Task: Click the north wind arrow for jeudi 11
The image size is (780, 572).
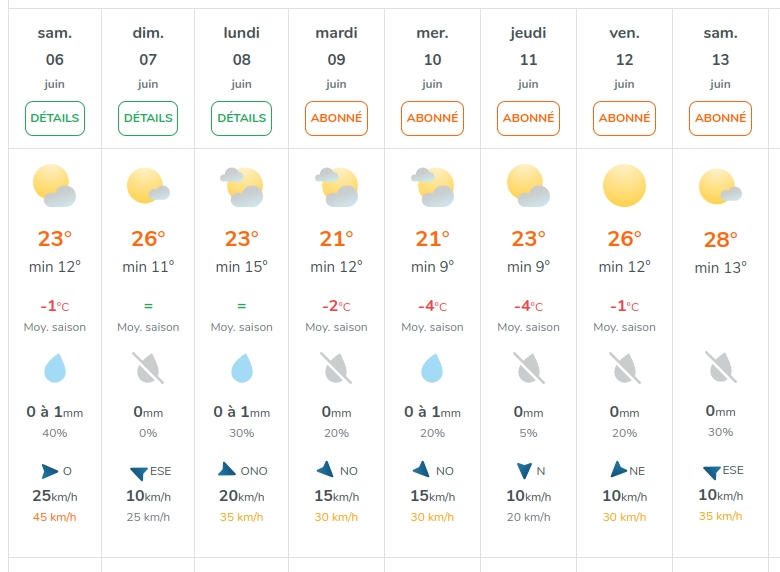Action: [524, 471]
